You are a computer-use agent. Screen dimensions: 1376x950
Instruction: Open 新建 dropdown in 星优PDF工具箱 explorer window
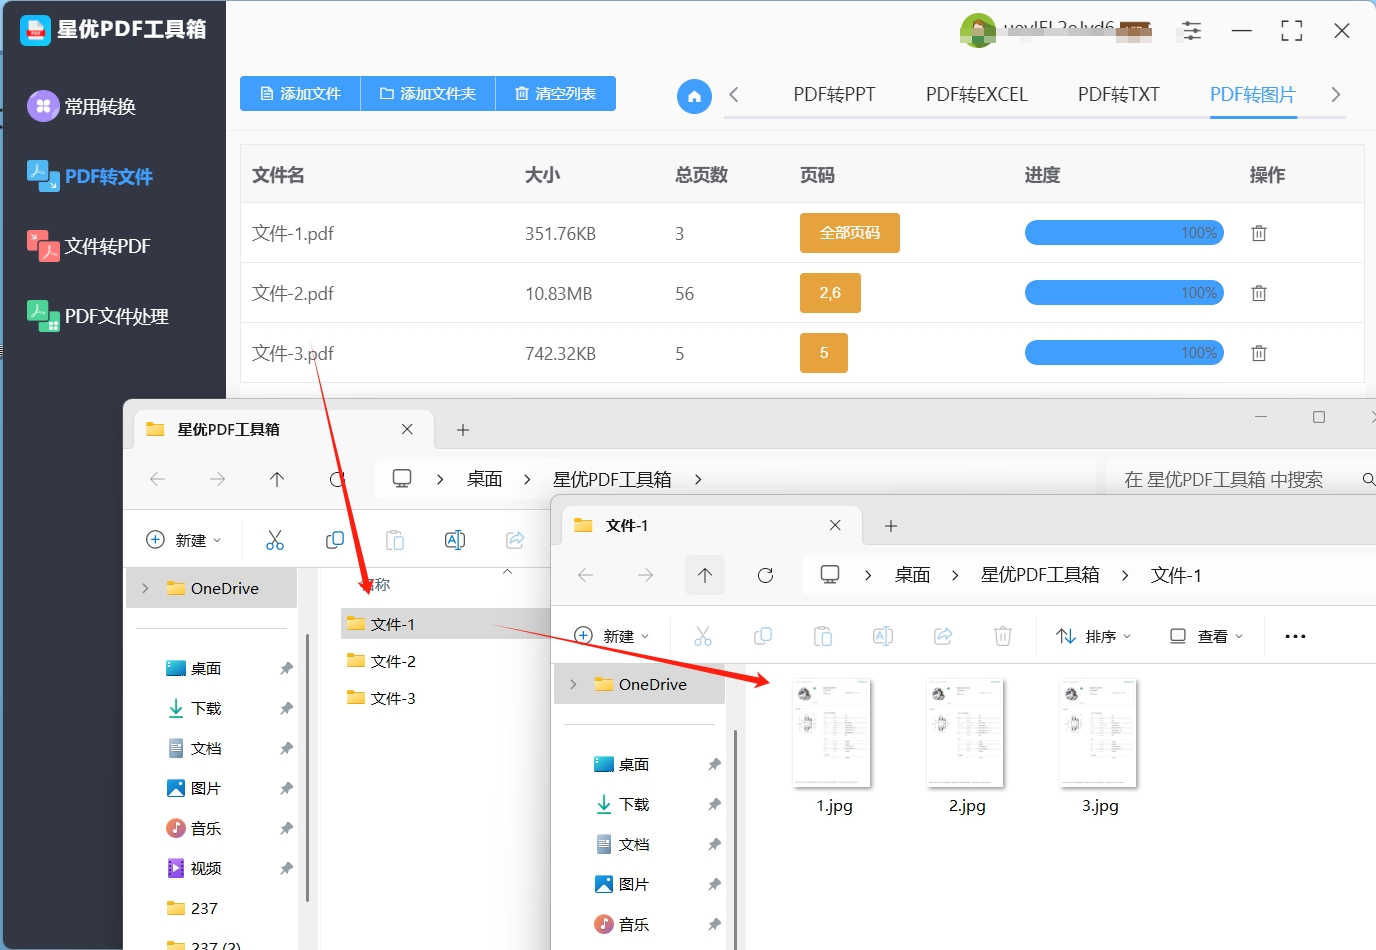pyautogui.click(x=183, y=540)
